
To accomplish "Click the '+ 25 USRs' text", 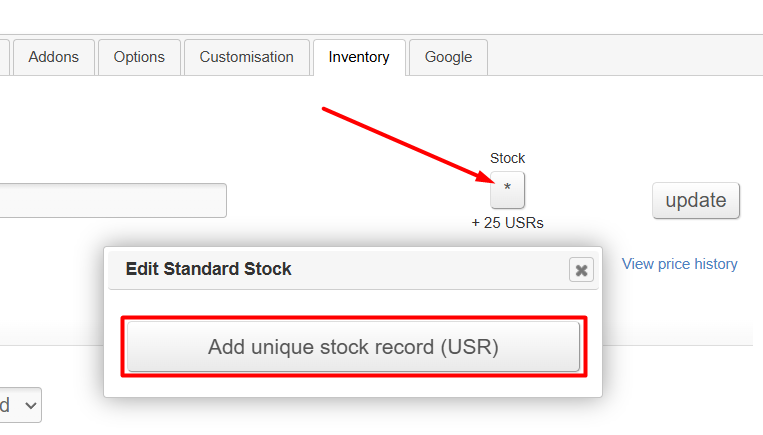I will point(507,223).
